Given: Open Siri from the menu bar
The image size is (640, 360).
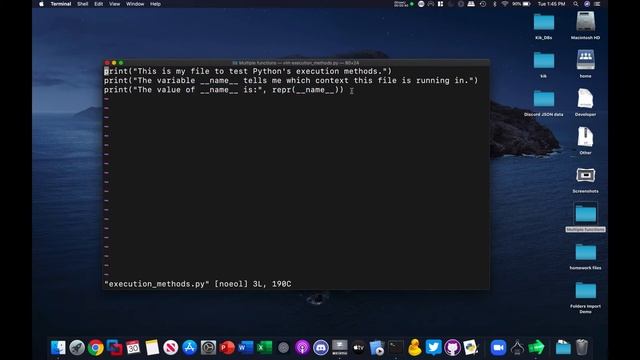Looking at the screenshot, I should pyautogui.click(x=587, y=4).
